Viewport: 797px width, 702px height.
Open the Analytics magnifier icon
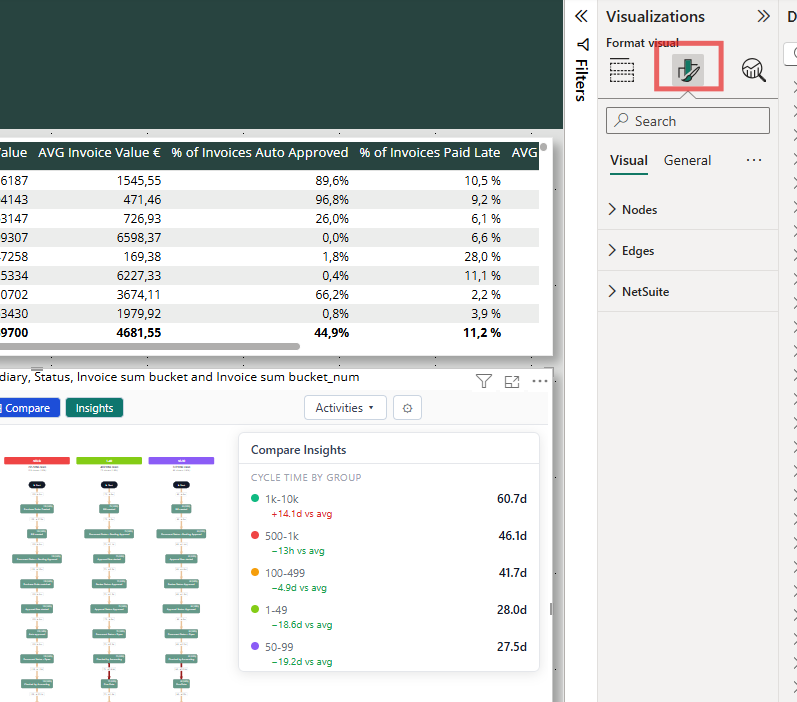click(753, 70)
